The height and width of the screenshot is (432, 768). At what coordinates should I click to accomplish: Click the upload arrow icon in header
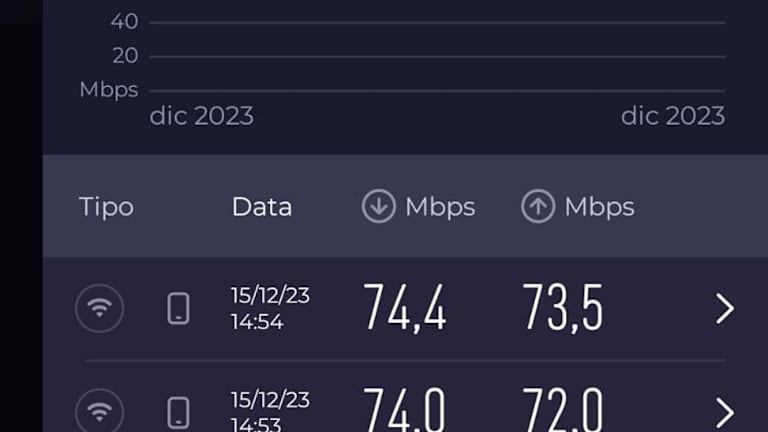pos(538,207)
